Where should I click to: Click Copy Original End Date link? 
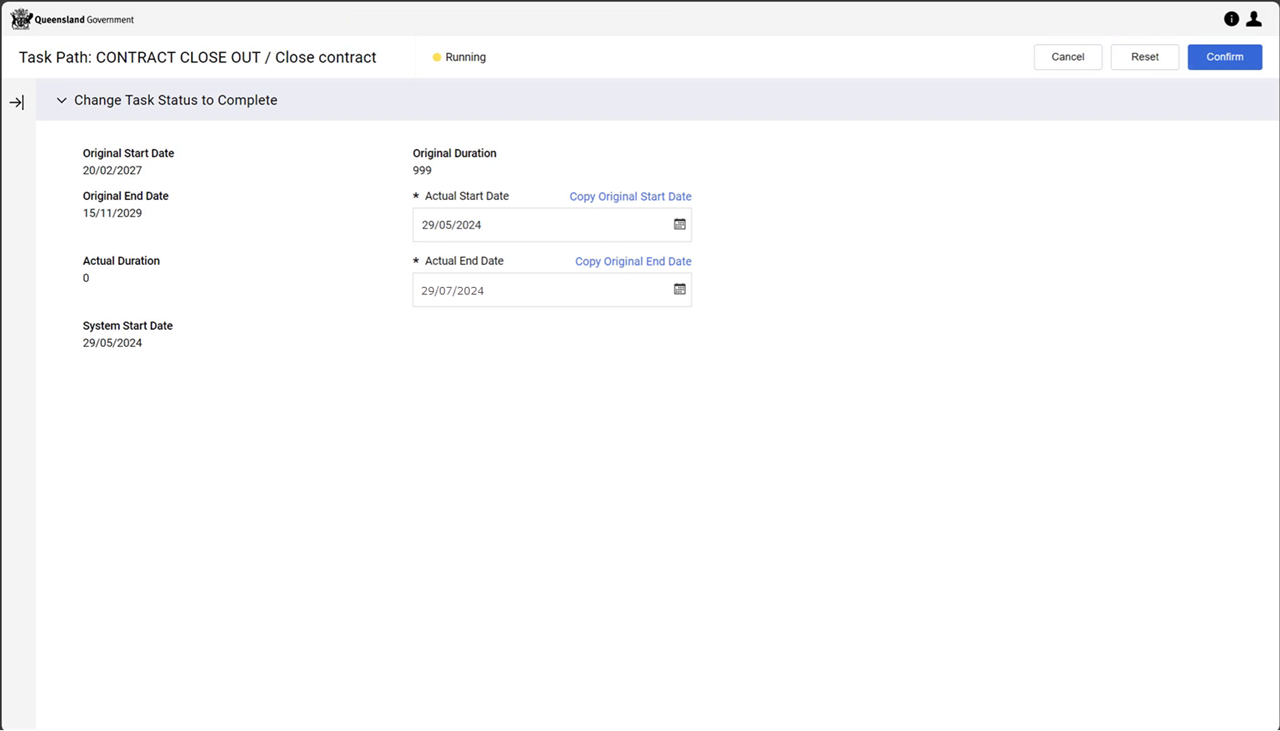click(633, 261)
